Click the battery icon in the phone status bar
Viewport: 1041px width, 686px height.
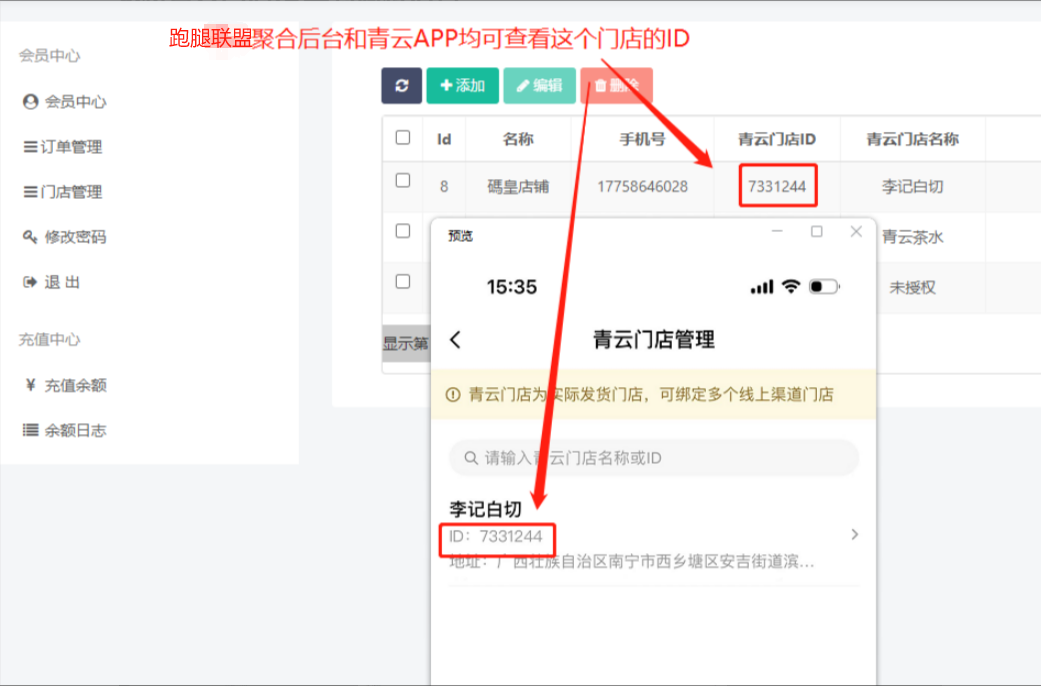824,286
